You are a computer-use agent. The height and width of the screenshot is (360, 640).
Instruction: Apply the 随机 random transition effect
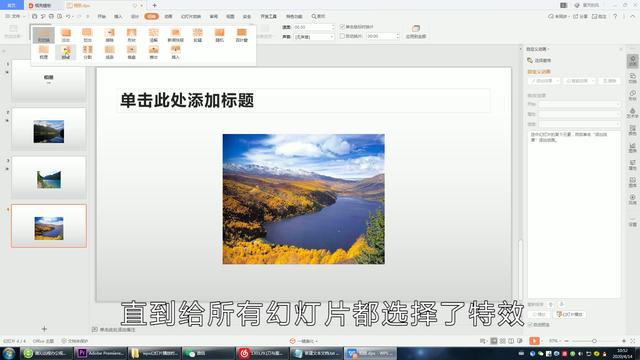pos(220,36)
